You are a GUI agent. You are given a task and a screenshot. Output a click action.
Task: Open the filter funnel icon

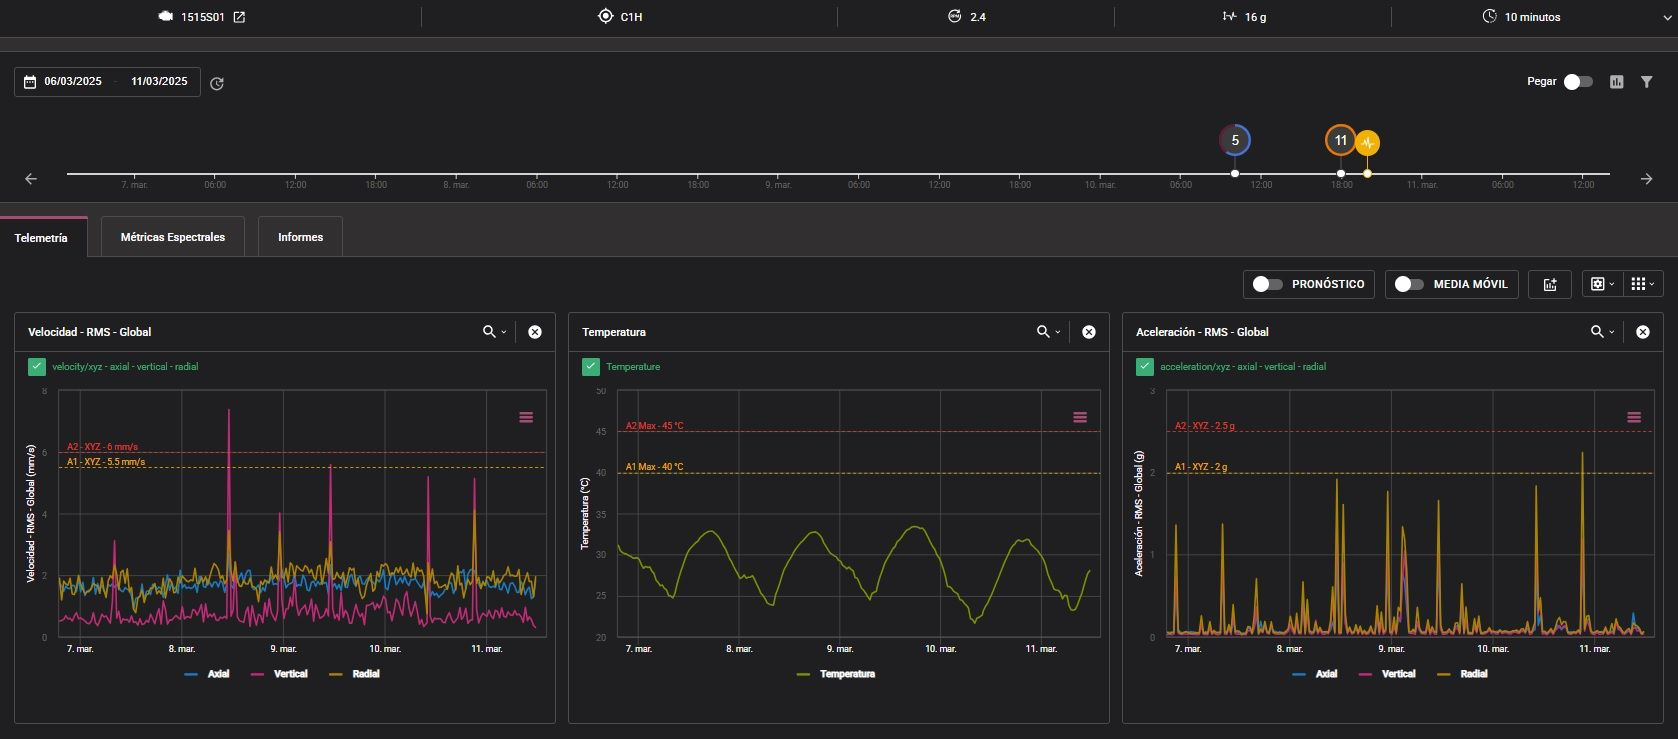coord(1646,82)
